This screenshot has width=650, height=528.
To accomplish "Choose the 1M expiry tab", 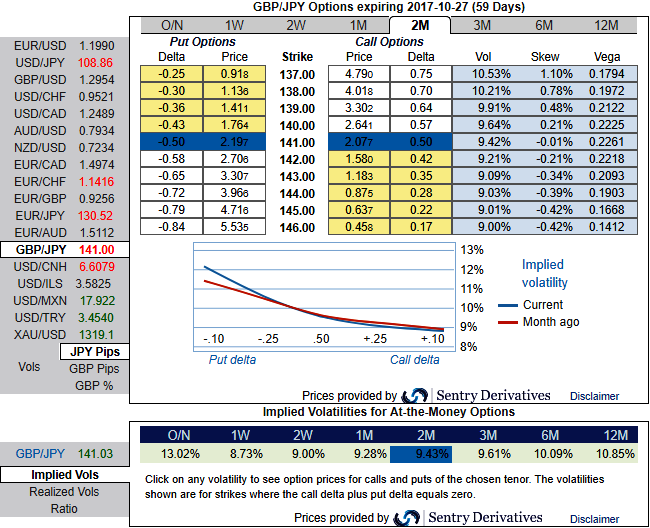I will coord(358,25).
